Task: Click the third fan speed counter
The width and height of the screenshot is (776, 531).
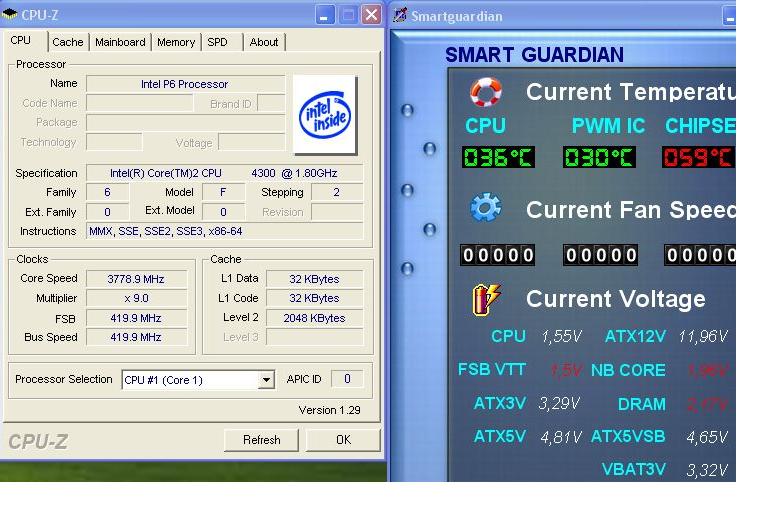Action: point(700,255)
